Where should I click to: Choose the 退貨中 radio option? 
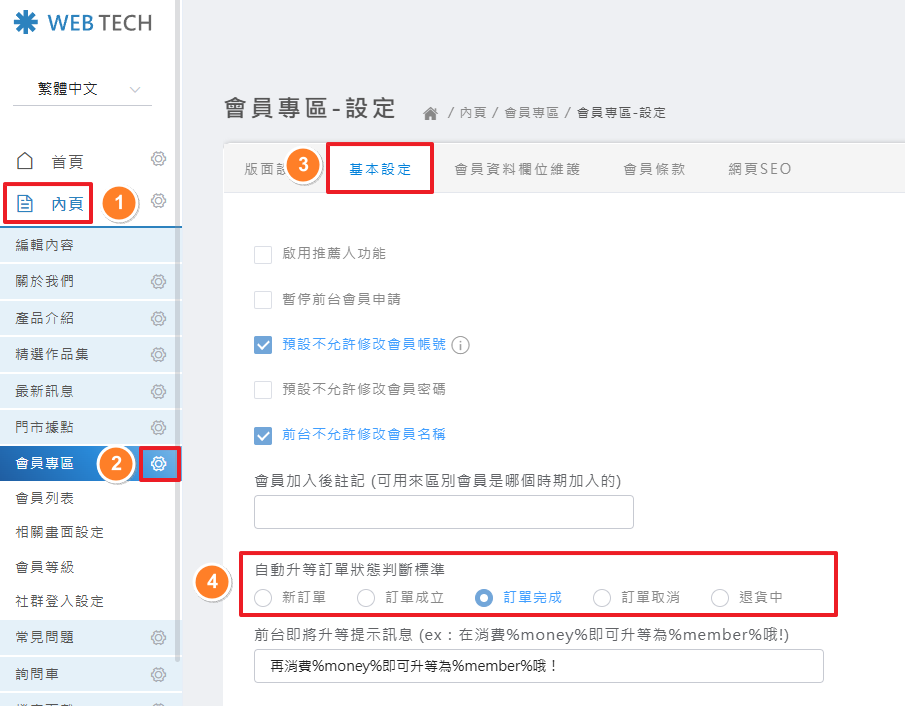coord(720,598)
